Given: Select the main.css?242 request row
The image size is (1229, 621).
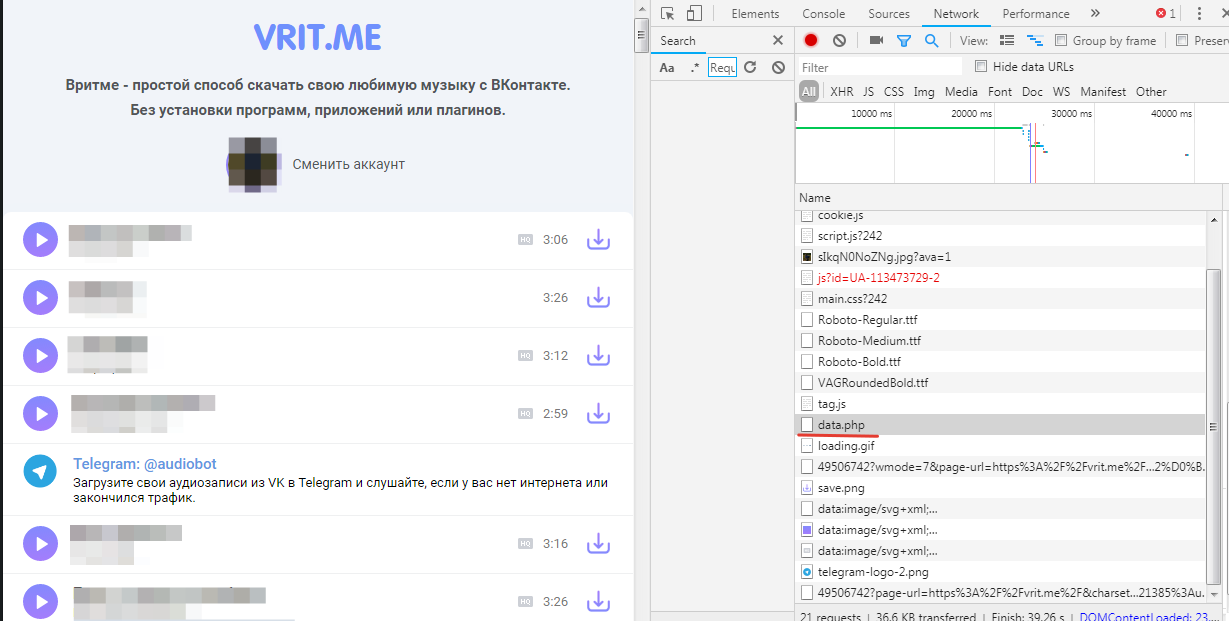Looking at the screenshot, I should tap(1001, 299).
